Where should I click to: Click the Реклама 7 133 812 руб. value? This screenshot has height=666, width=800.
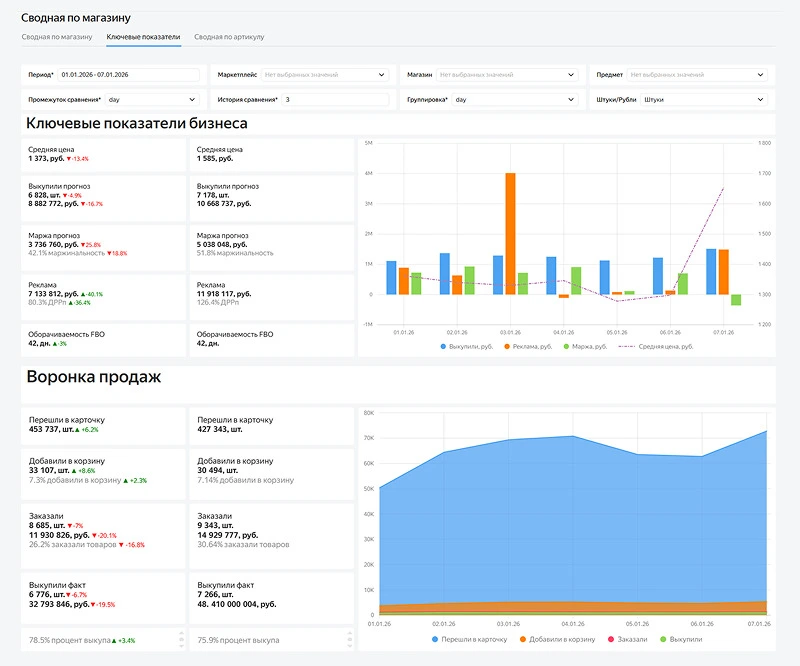pyautogui.click(x=54, y=294)
